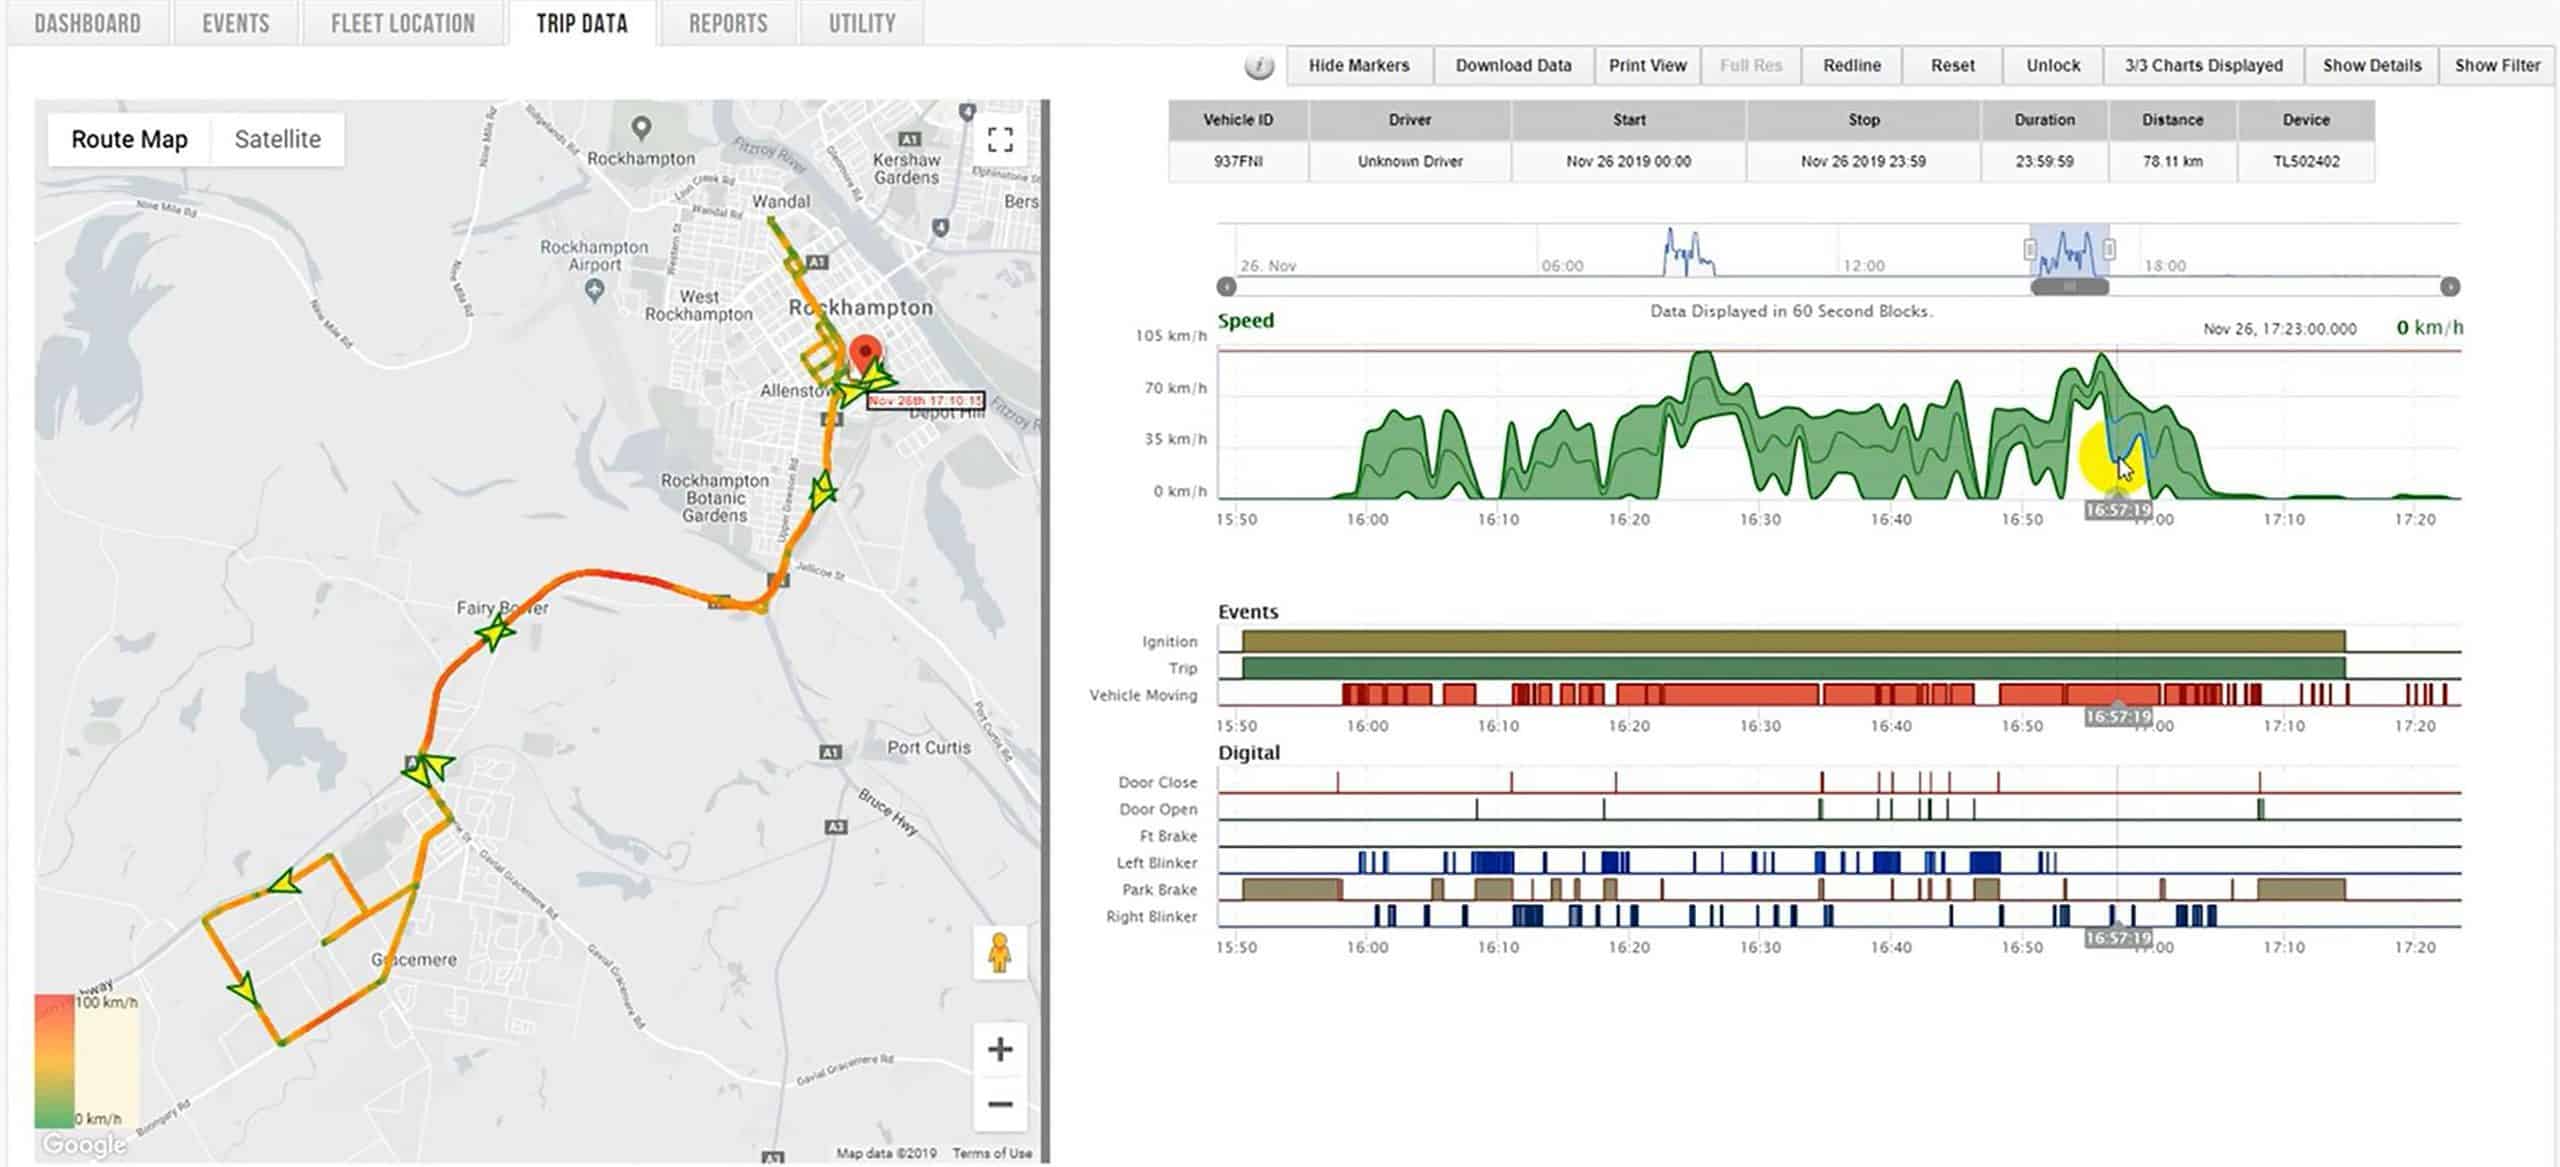Open the 3/3 Charts Displayed selector

click(x=2204, y=66)
